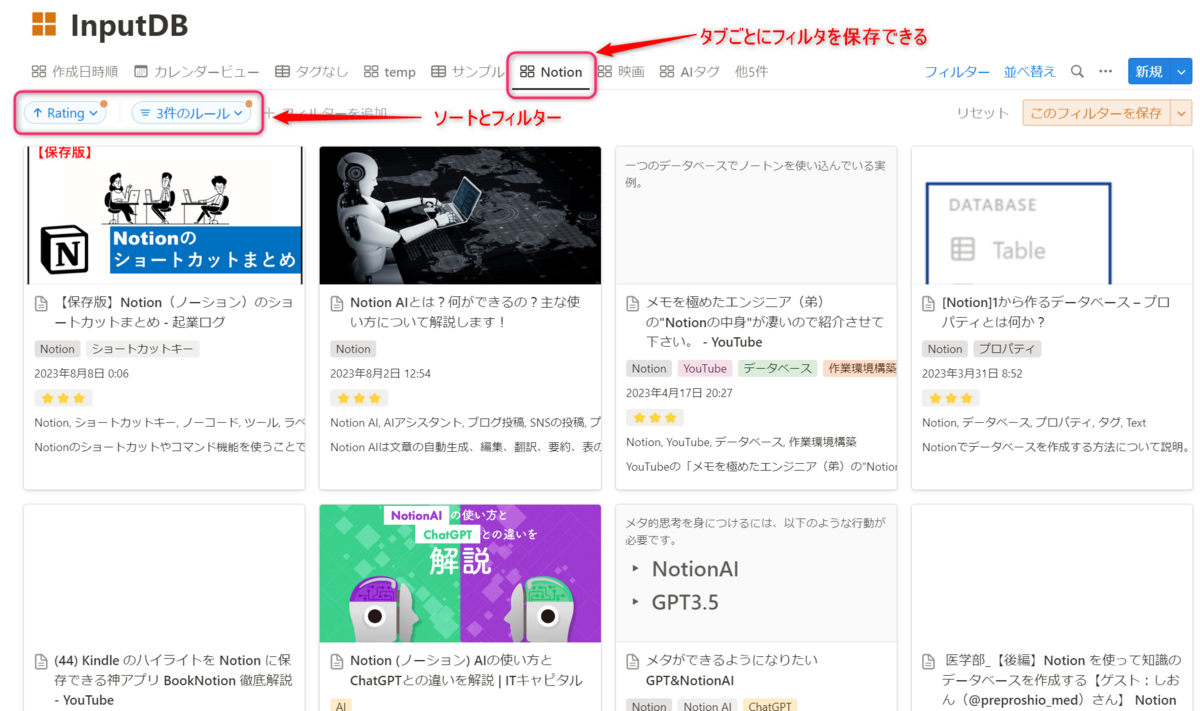Click page icon of (44) Kindle card
Image resolution: width=1200 pixels, height=711 pixels.
coord(41,662)
